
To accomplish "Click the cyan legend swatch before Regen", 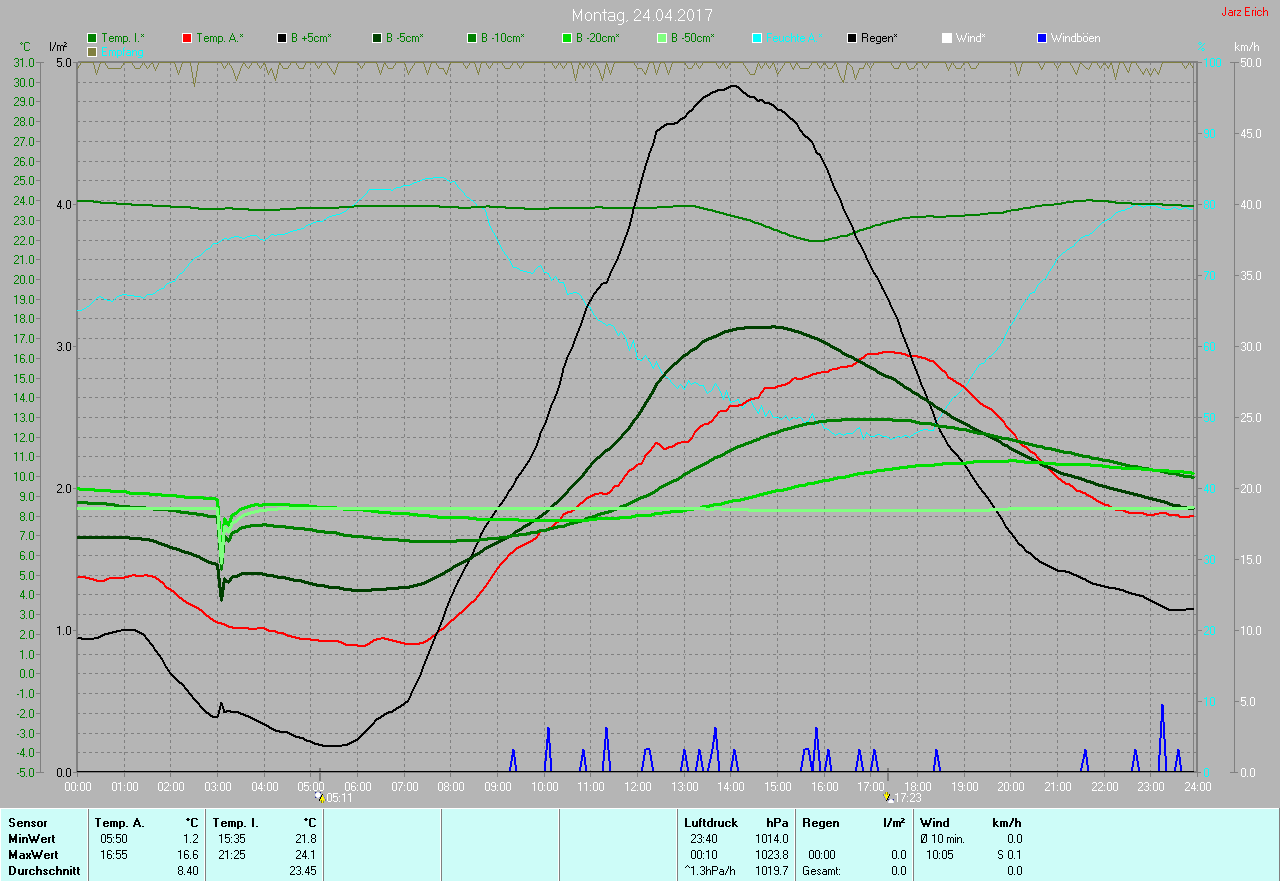I will 756,38.
